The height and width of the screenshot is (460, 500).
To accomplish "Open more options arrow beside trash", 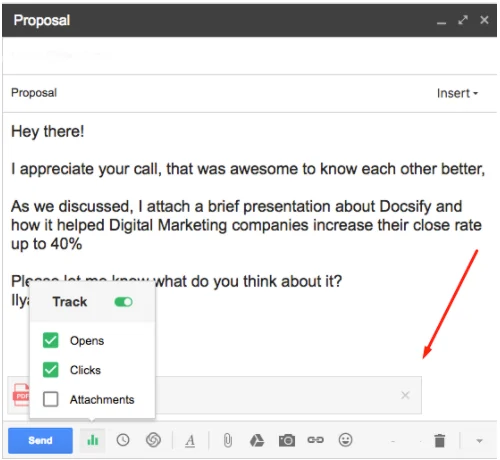I will [479, 441].
